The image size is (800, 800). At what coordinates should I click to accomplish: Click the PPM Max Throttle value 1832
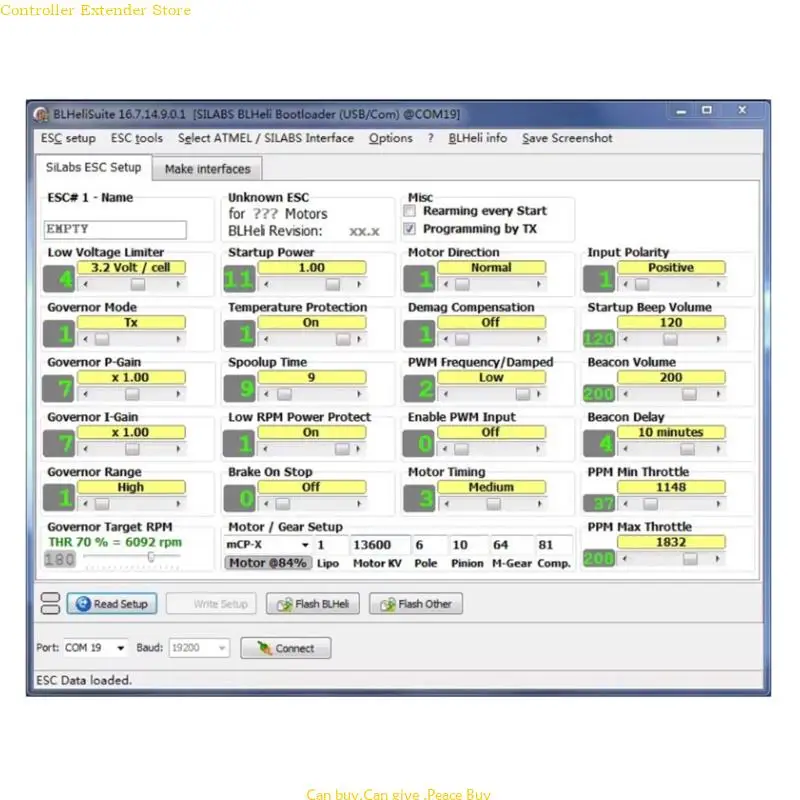click(671, 542)
